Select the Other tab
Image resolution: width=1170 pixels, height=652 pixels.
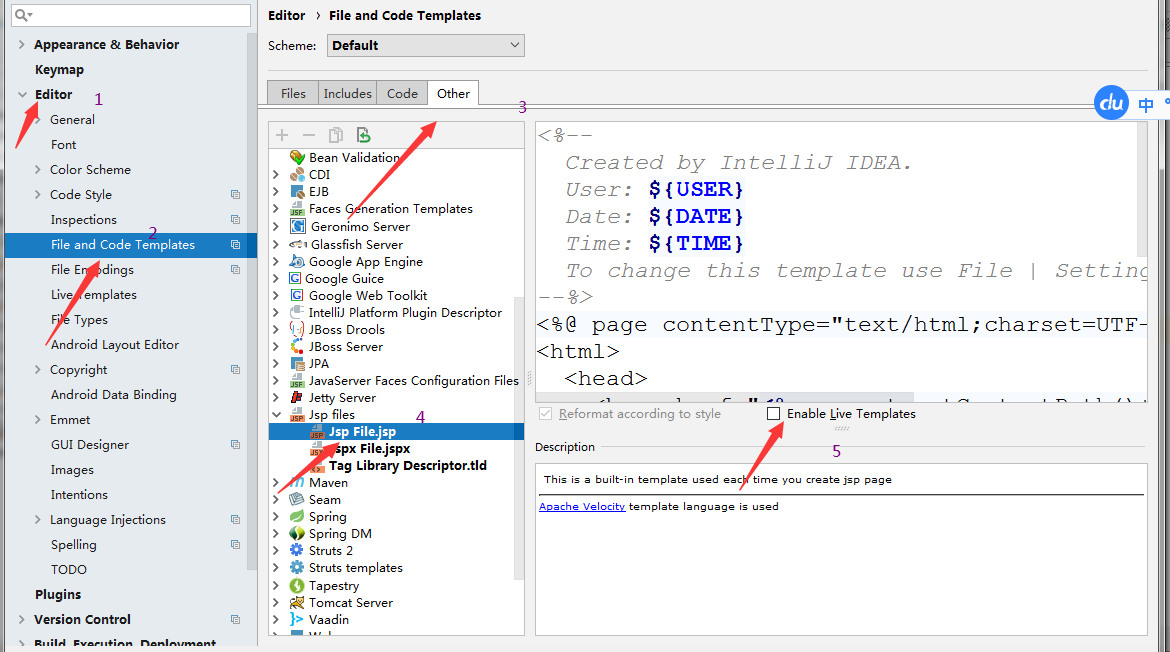point(453,93)
